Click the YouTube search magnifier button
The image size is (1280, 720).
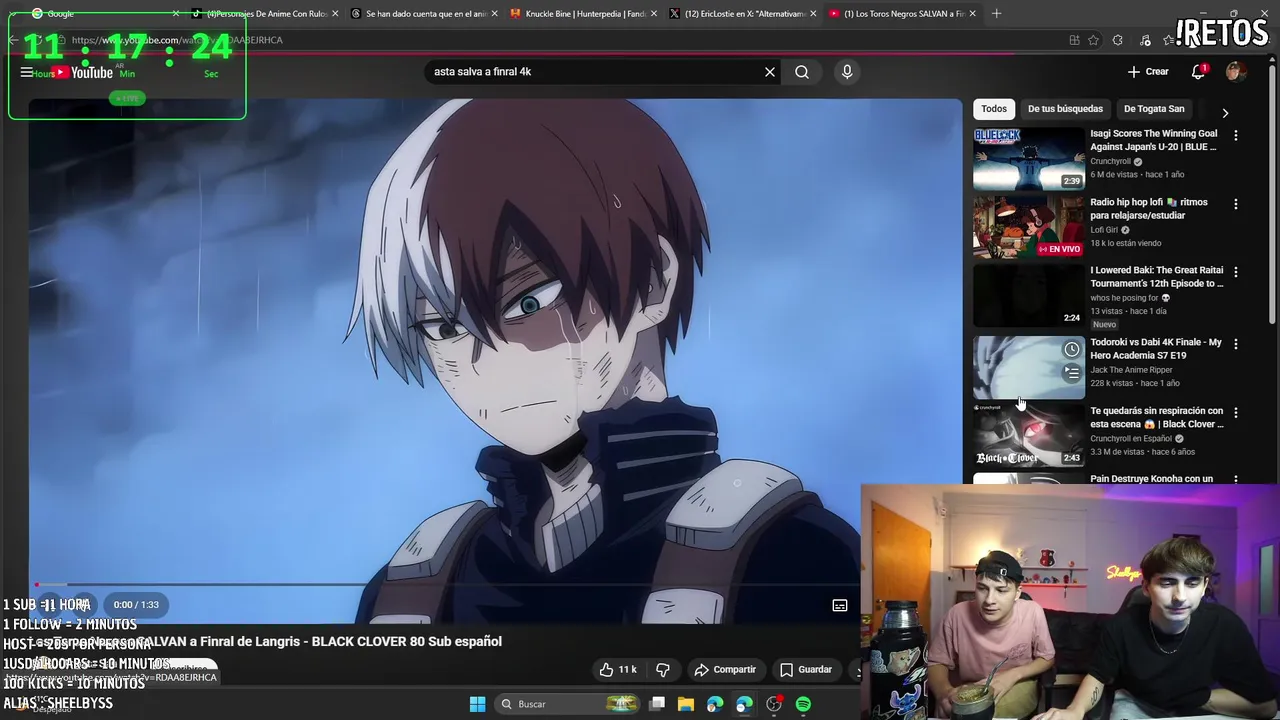coord(802,72)
